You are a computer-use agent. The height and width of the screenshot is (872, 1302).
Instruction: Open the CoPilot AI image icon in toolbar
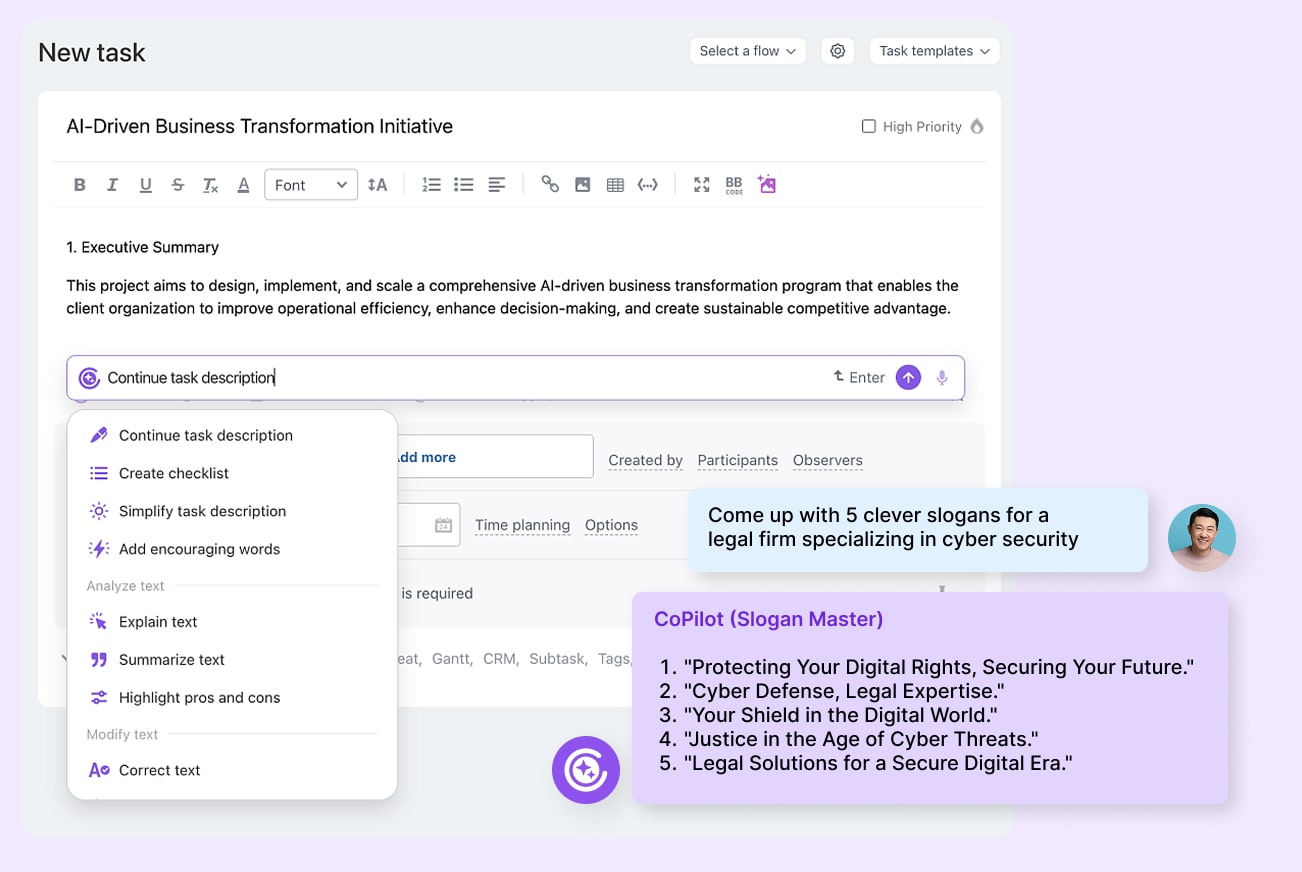click(x=767, y=184)
